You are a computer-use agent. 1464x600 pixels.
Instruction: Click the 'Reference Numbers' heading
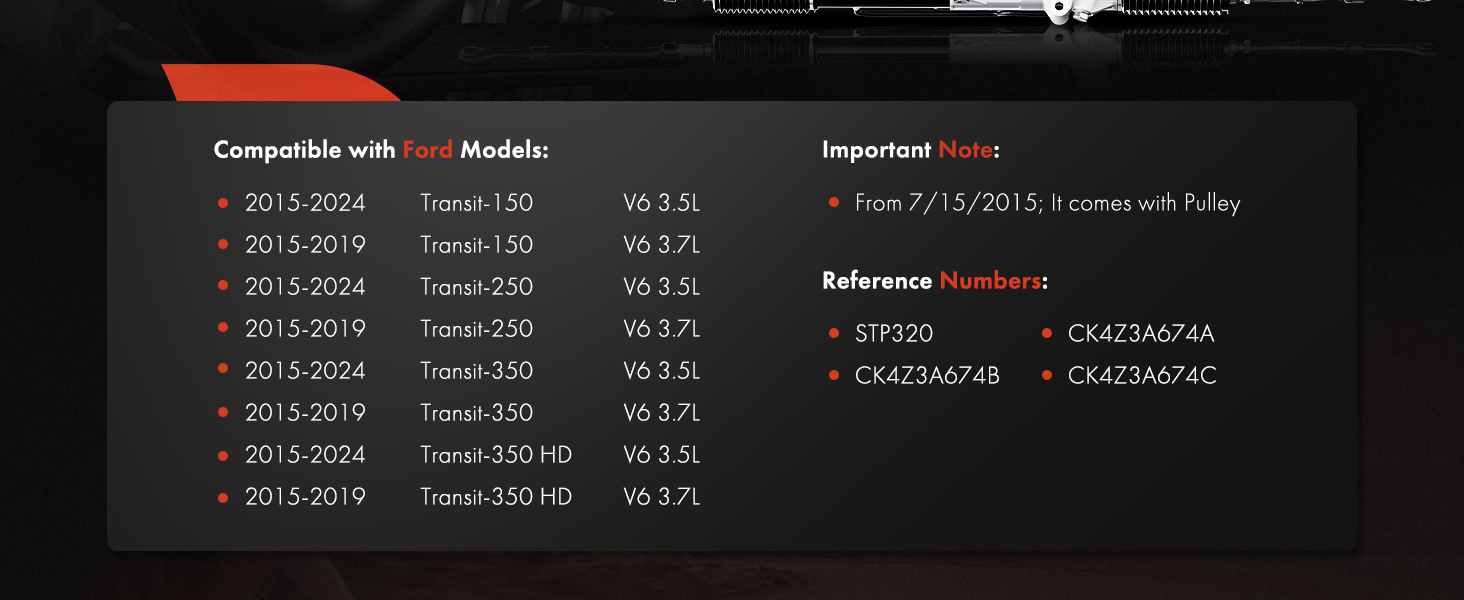pos(935,281)
